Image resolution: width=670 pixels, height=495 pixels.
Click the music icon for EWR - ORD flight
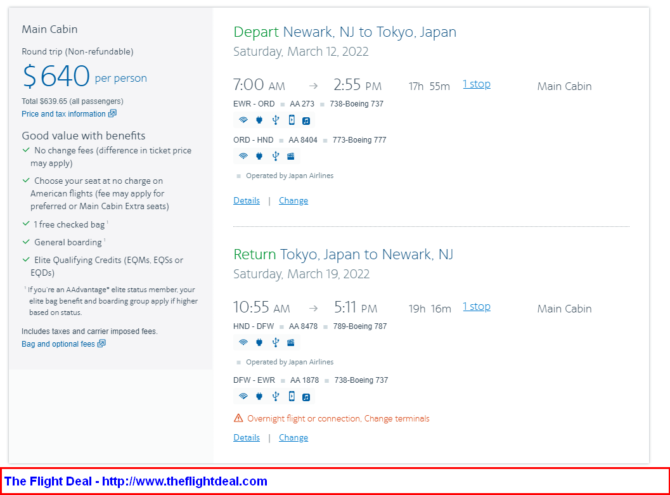(x=306, y=120)
